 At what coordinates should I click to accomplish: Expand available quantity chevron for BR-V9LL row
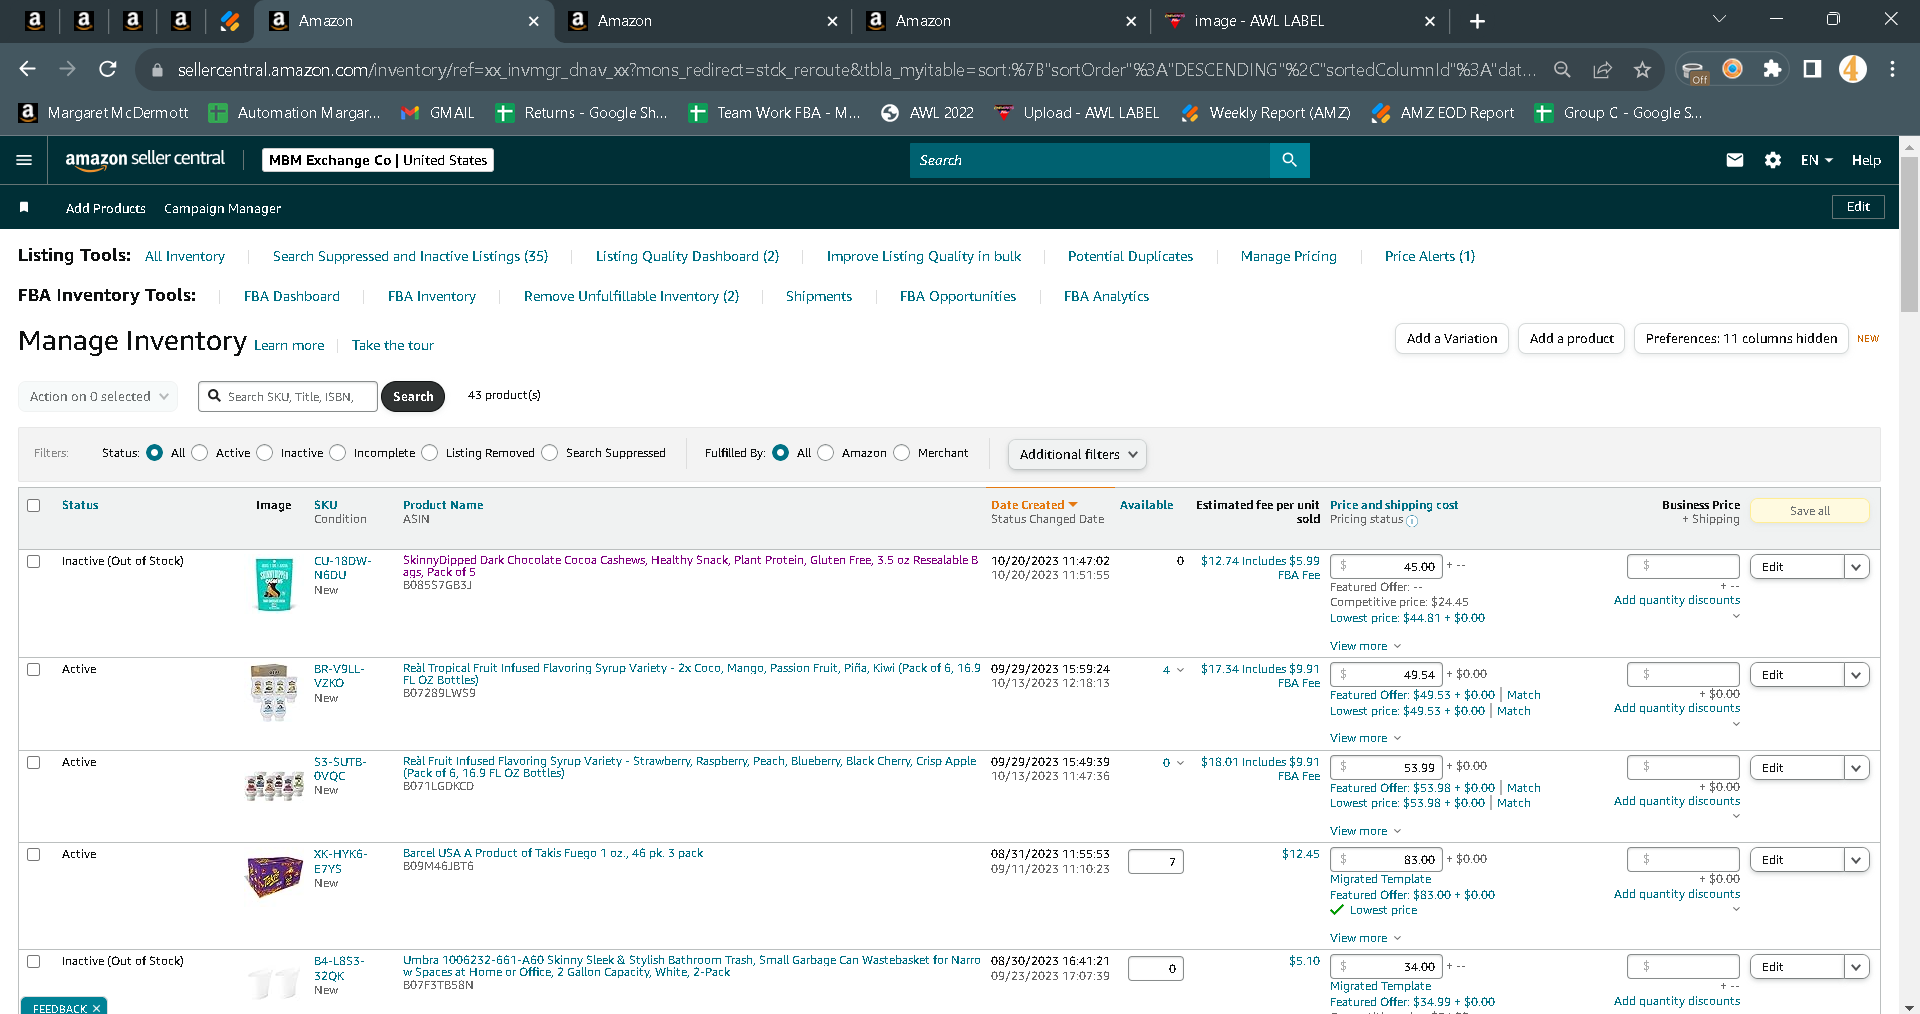coord(1180,670)
